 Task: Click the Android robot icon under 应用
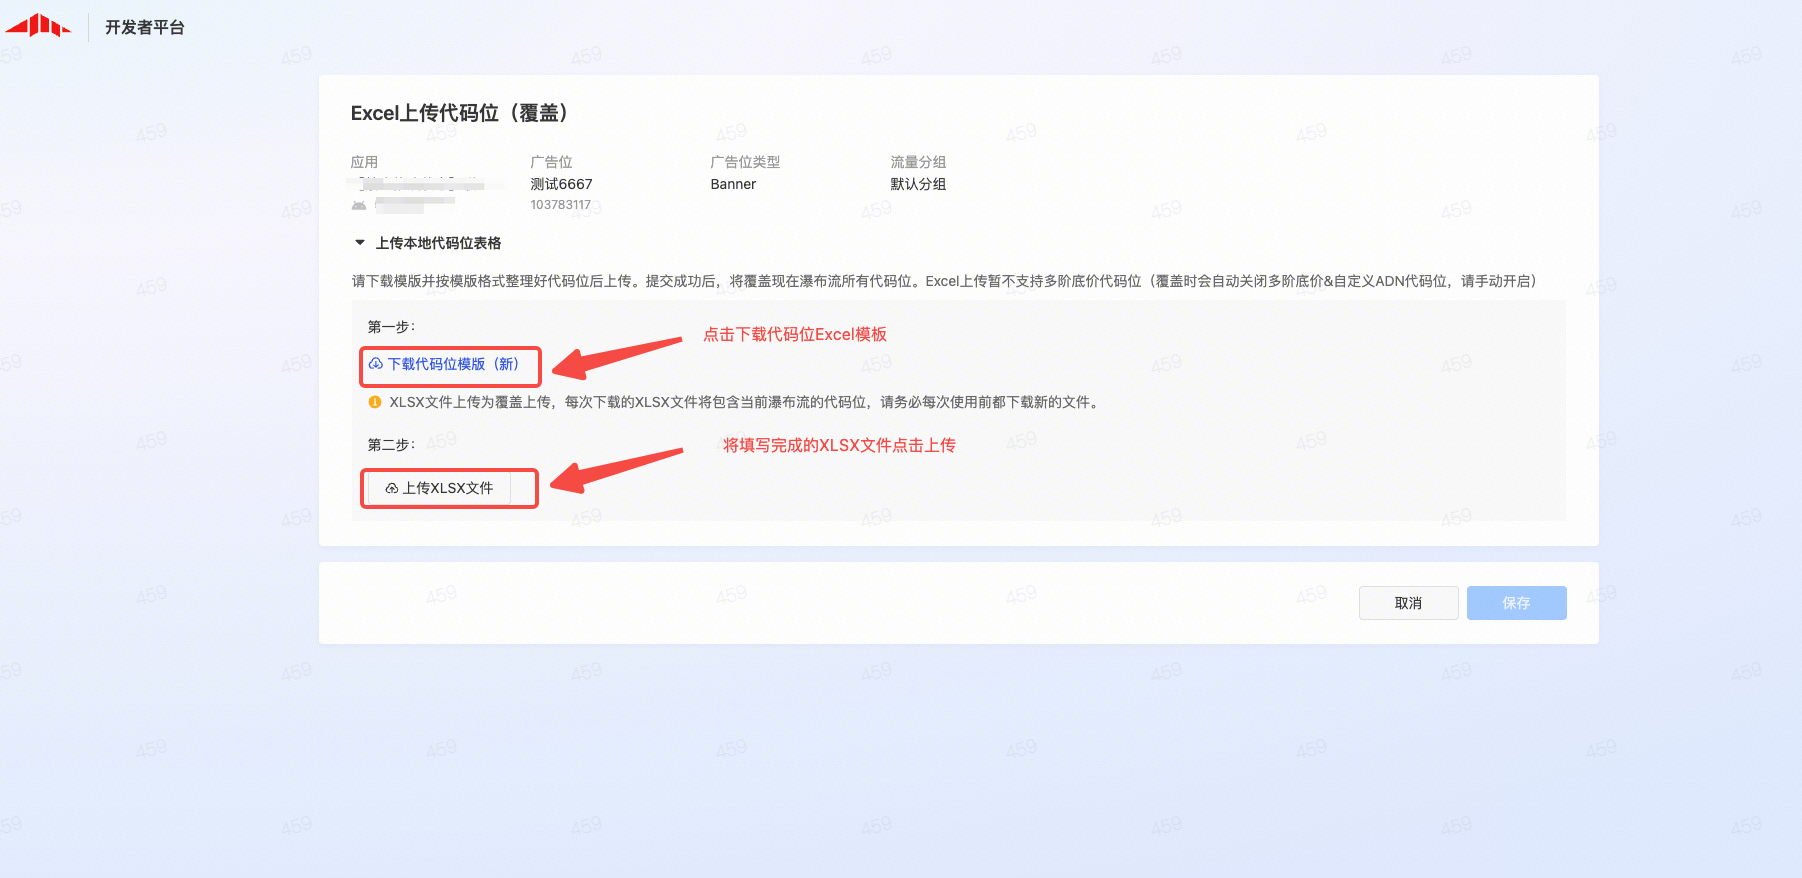[x=359, y=205]
